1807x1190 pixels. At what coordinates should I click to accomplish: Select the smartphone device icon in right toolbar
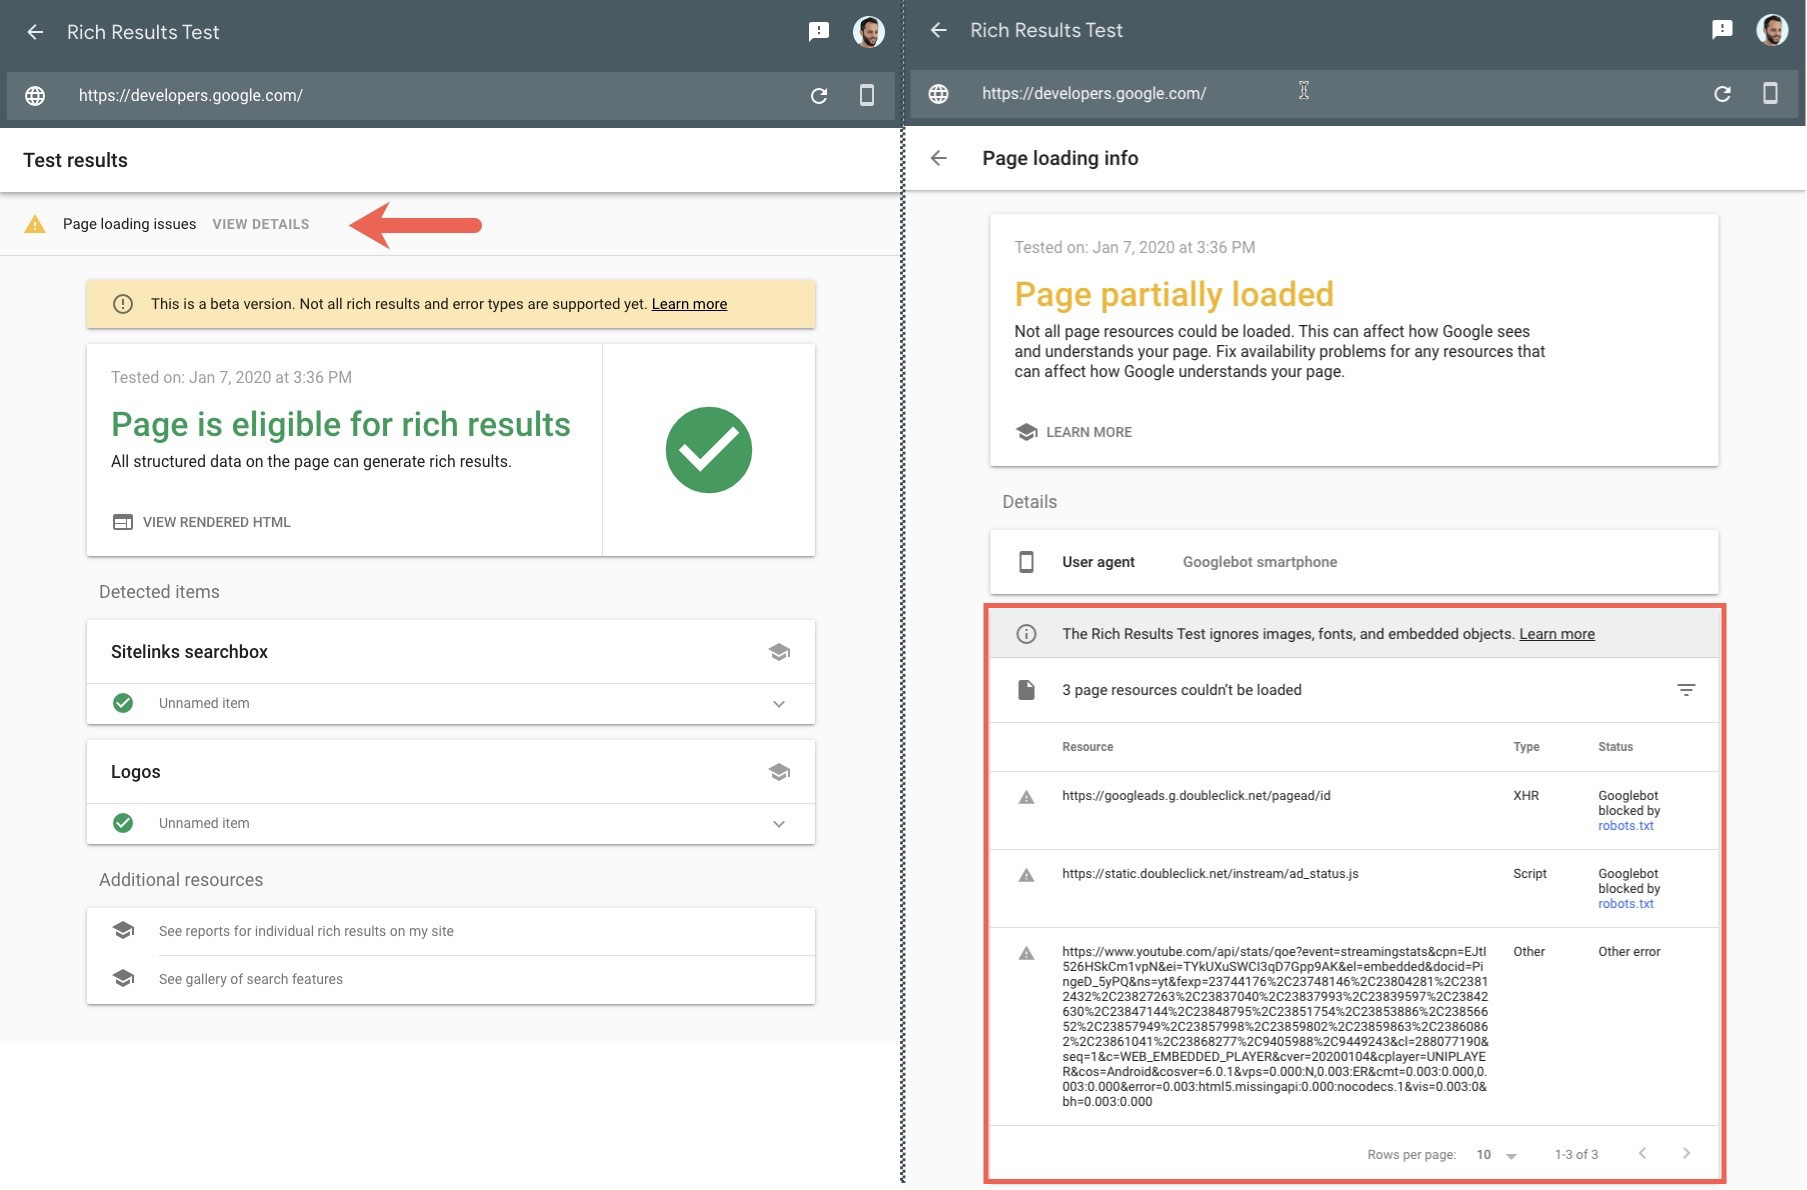coord(1771,93)
